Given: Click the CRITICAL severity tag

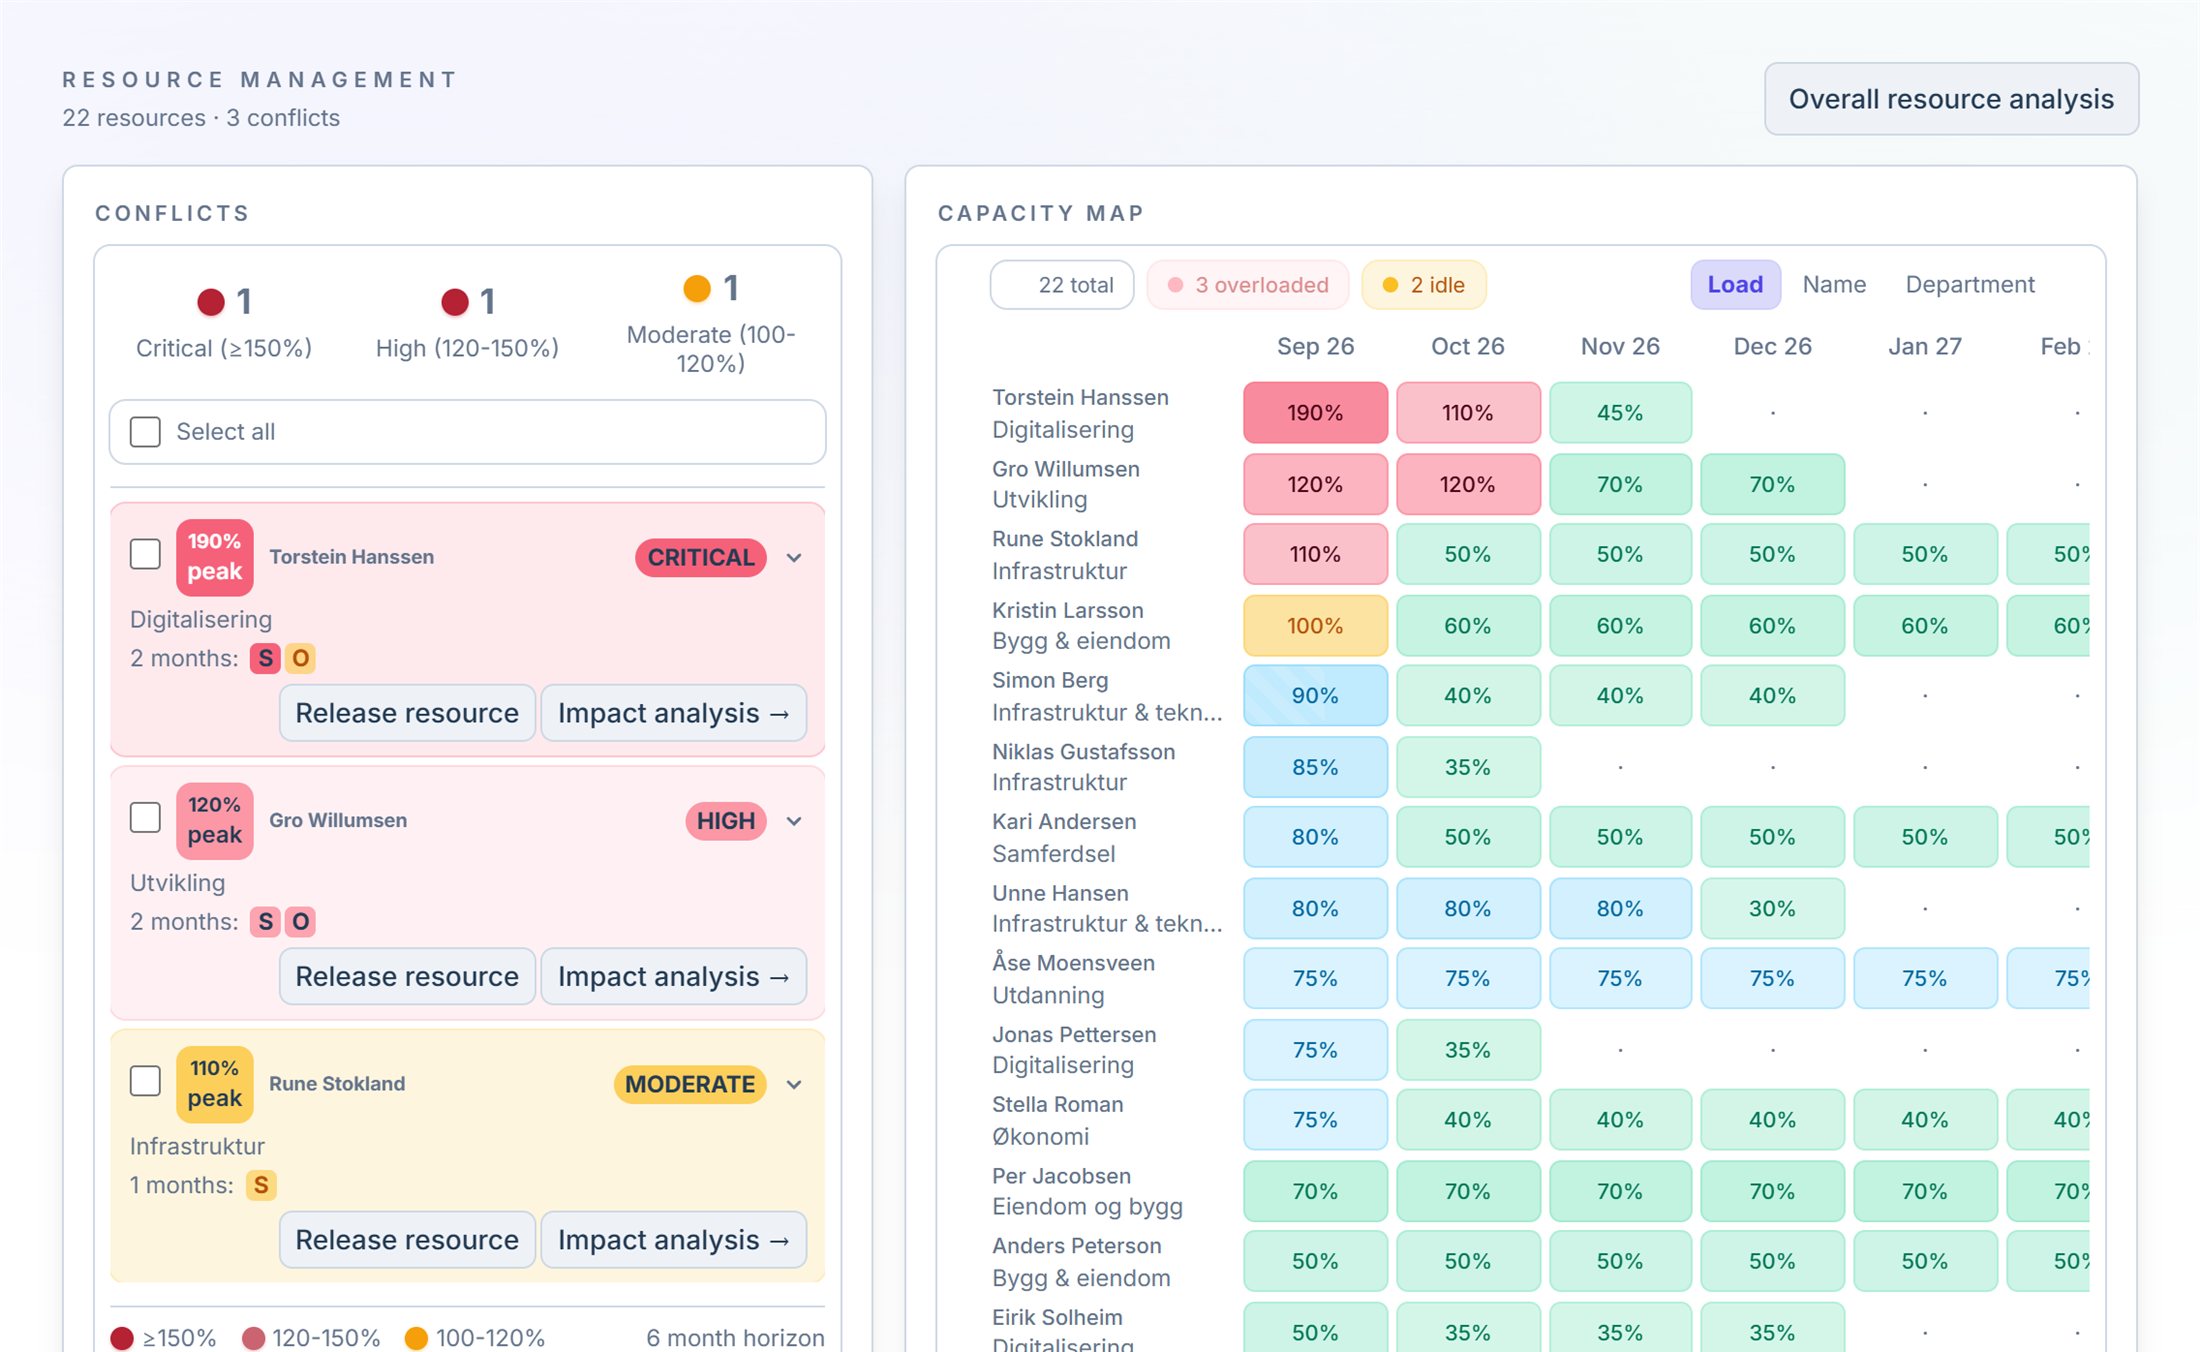Looking at the screenshot, I should pyautogui.click(x=701, y=557).
